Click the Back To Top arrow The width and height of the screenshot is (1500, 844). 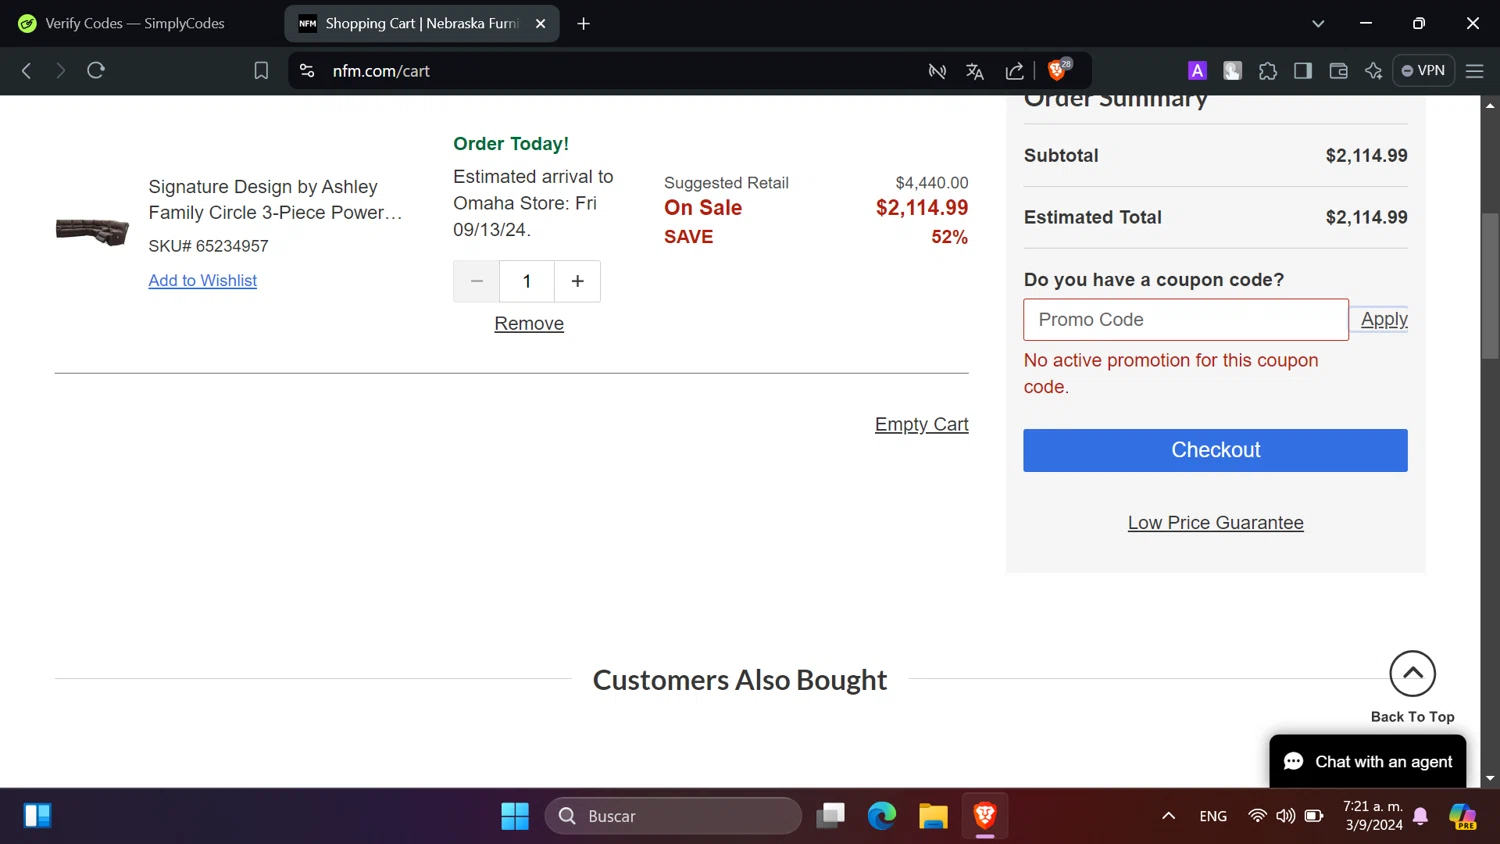[x=1412, y=675]
